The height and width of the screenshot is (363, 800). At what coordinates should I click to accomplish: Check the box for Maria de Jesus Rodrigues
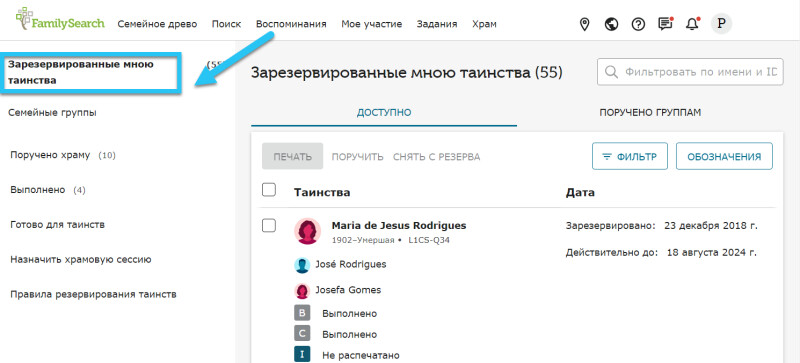269,225
